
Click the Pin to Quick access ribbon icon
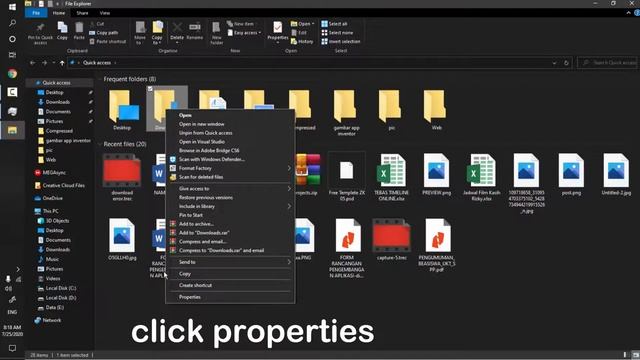(40, 33)
